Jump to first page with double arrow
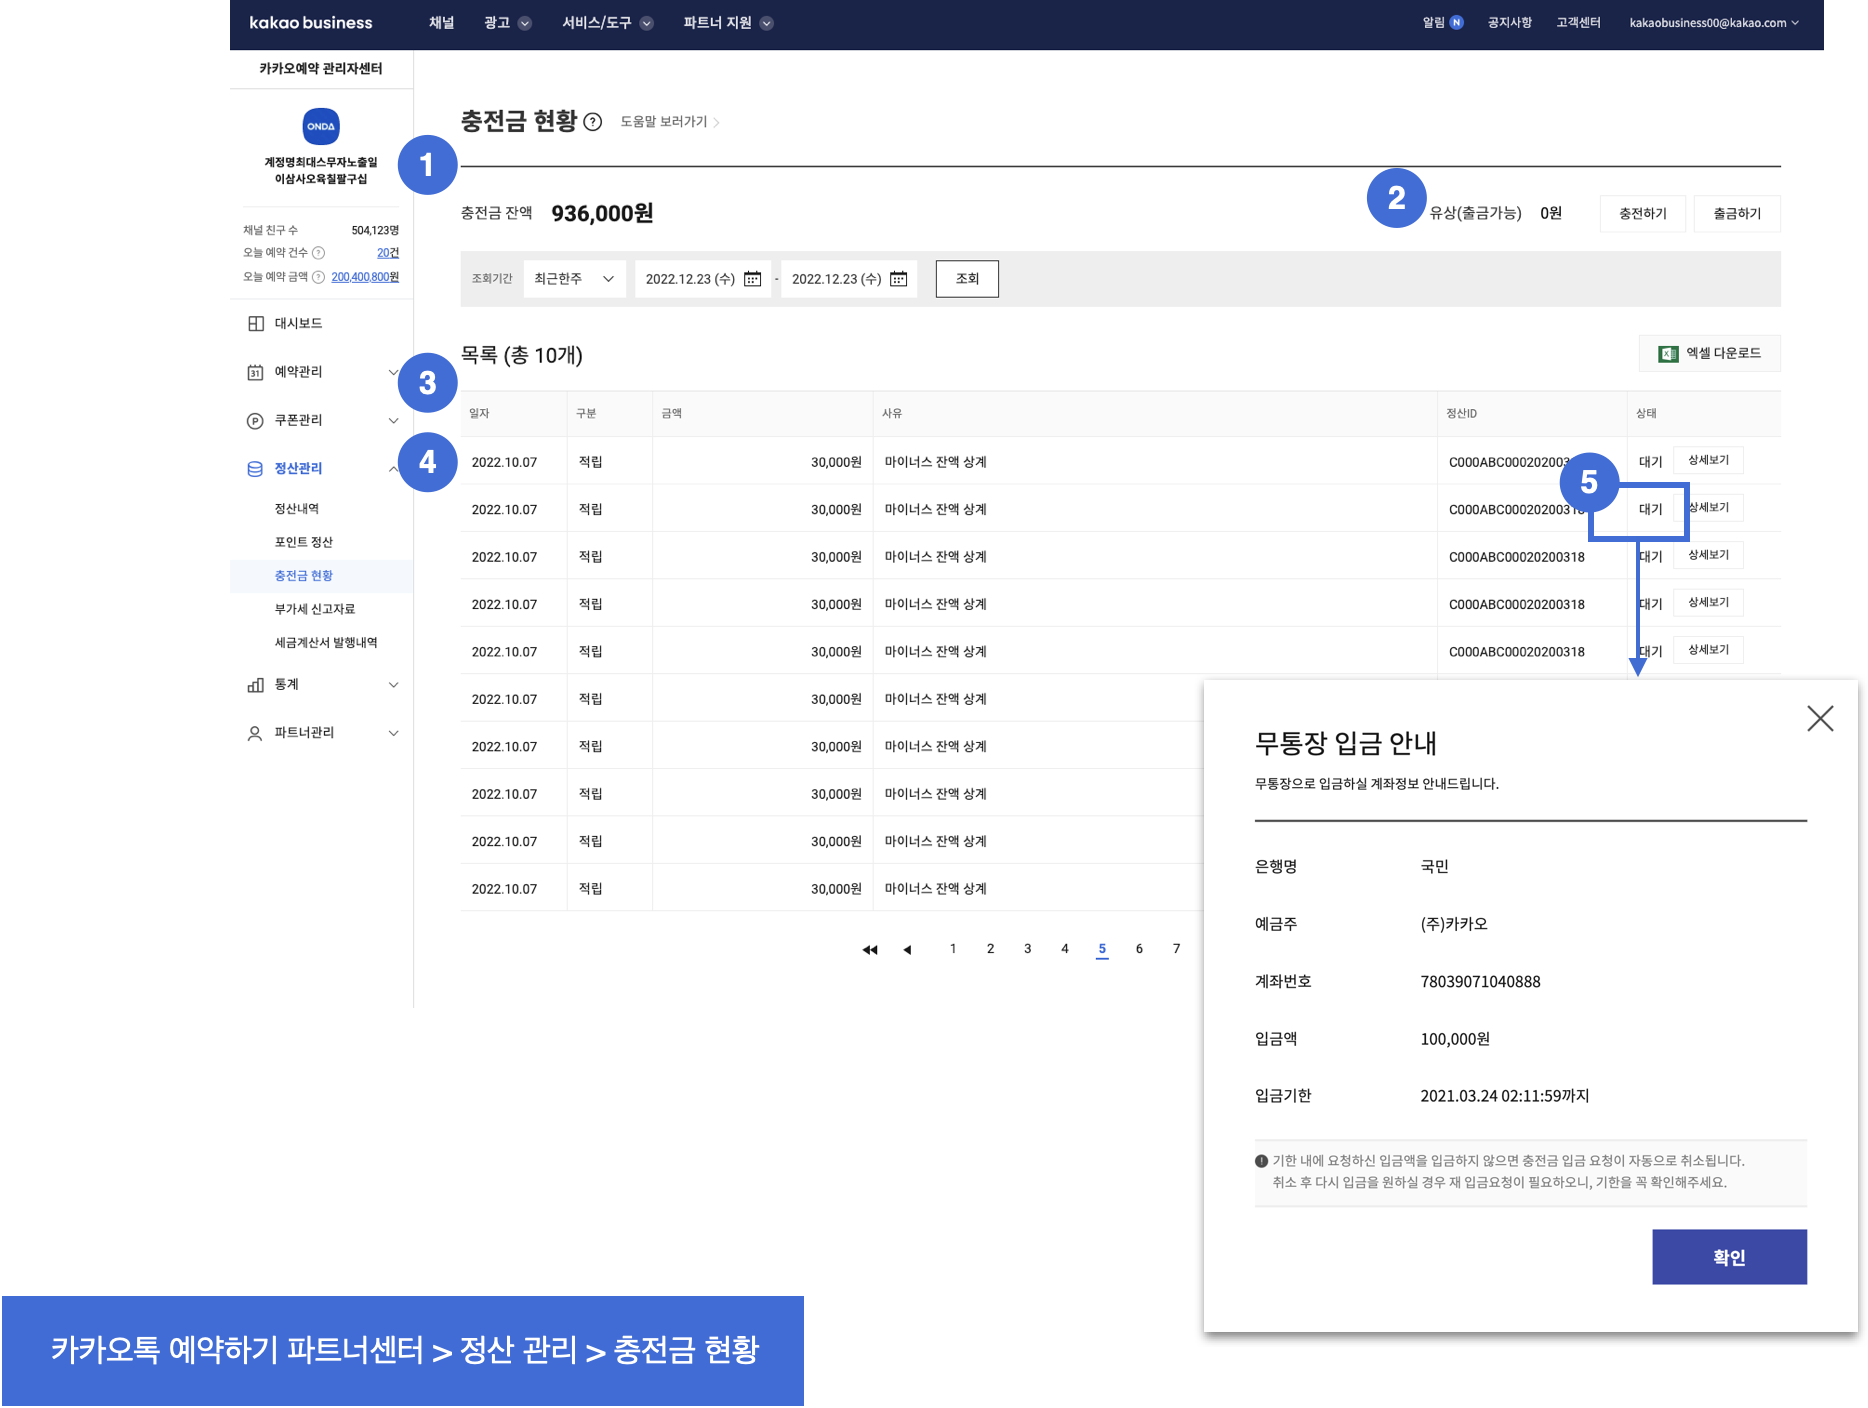1868x1408 pixels. click(x=870, y=950)
